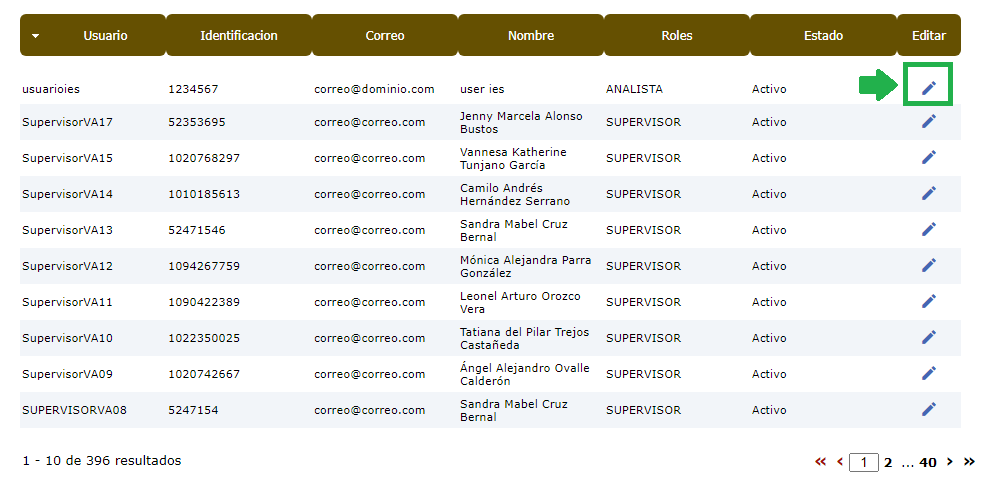
Task: Click the edit pencil for SupervisorVA09
Action: click(x=928, y=373)
